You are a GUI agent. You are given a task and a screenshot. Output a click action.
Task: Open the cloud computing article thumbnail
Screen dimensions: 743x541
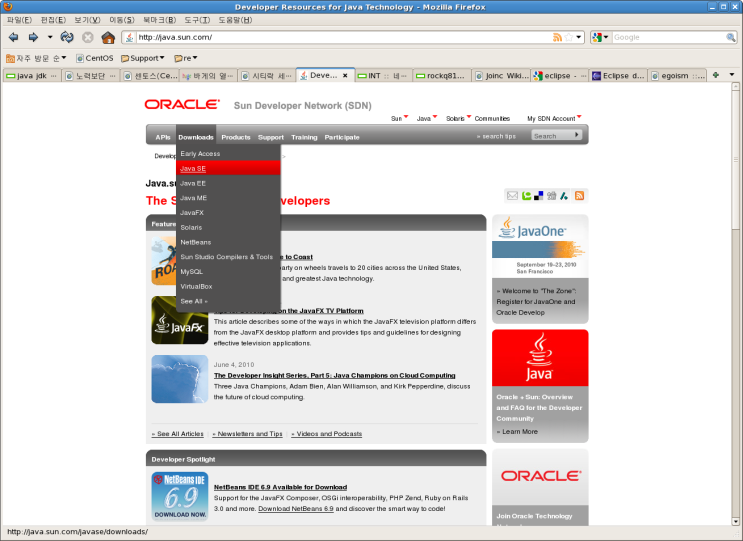coord(180,379)
